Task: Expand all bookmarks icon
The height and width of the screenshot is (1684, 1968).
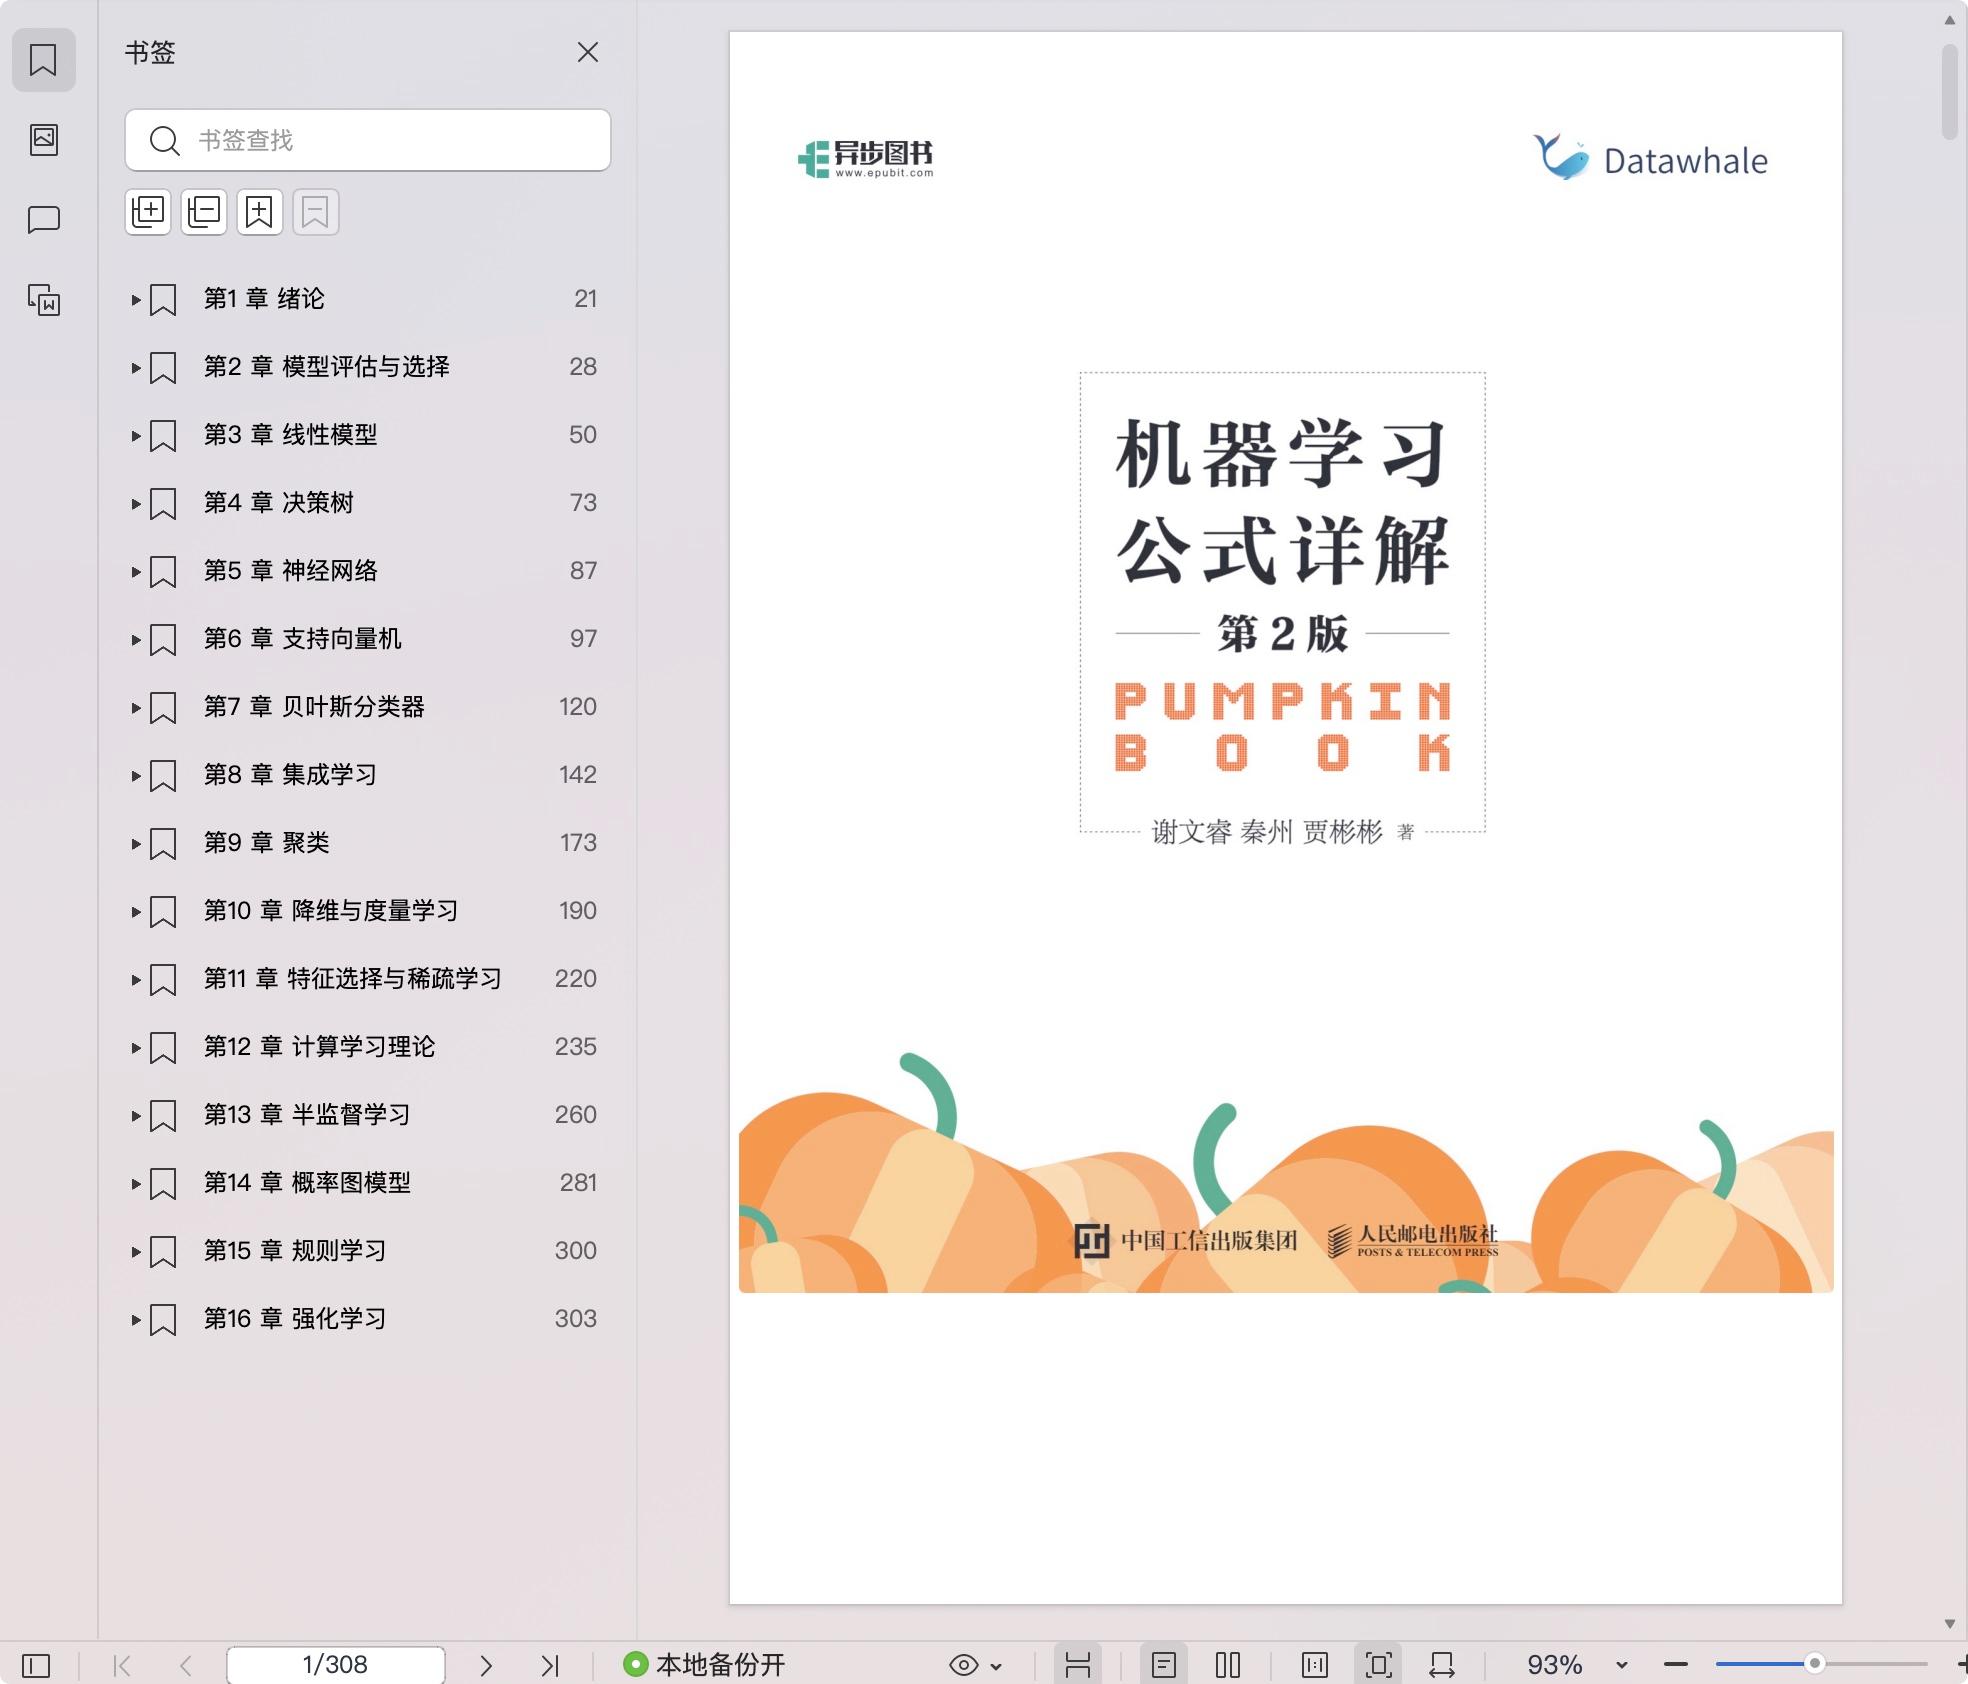Action: point(148,212)
